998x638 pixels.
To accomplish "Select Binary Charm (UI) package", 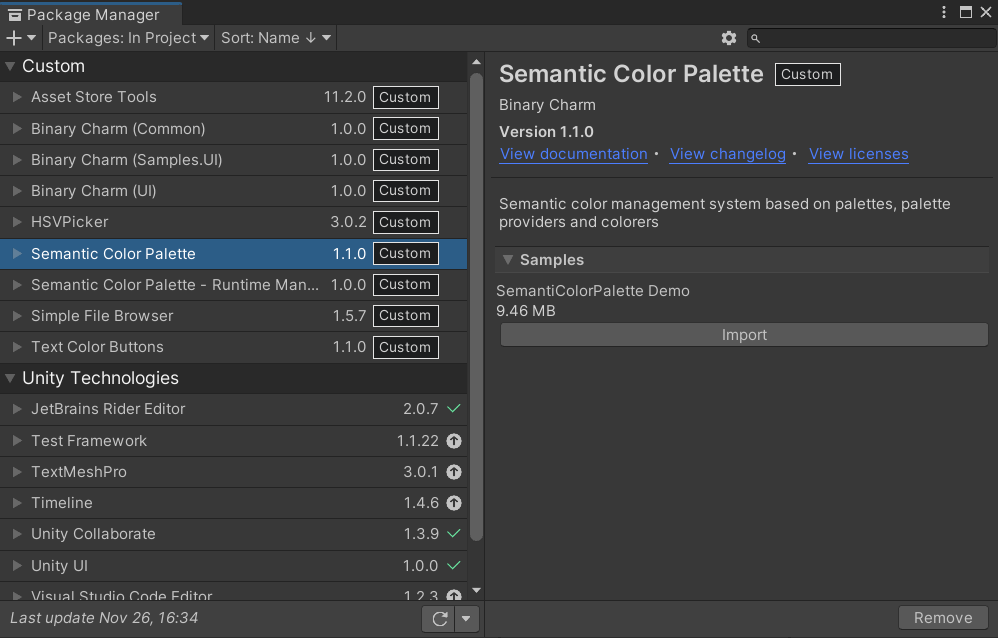I will click(234, 191).
